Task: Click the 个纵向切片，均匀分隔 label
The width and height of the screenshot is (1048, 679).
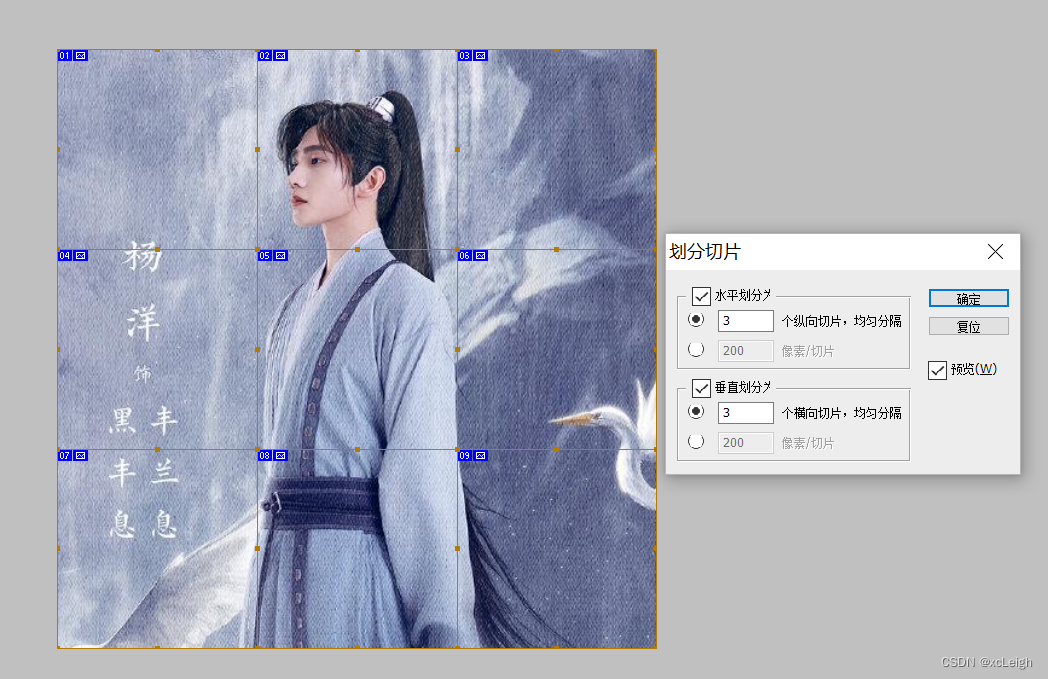Action: pos(841,321)
